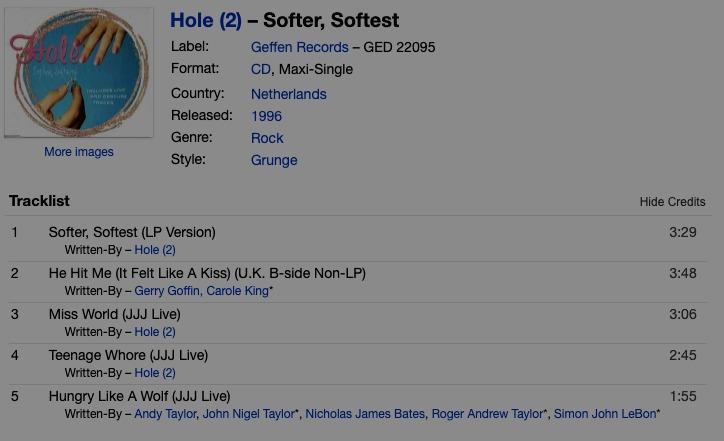Open the 1996 release year link
The height and width of the screenshot is (441, 724).
[x=266, y=116]
